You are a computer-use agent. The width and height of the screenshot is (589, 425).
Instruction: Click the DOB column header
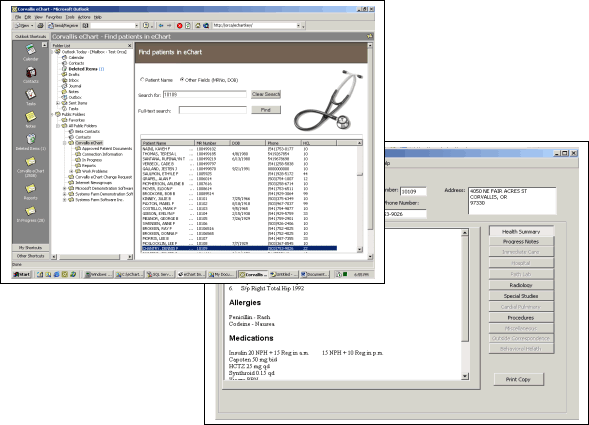(x=248, y=143)
